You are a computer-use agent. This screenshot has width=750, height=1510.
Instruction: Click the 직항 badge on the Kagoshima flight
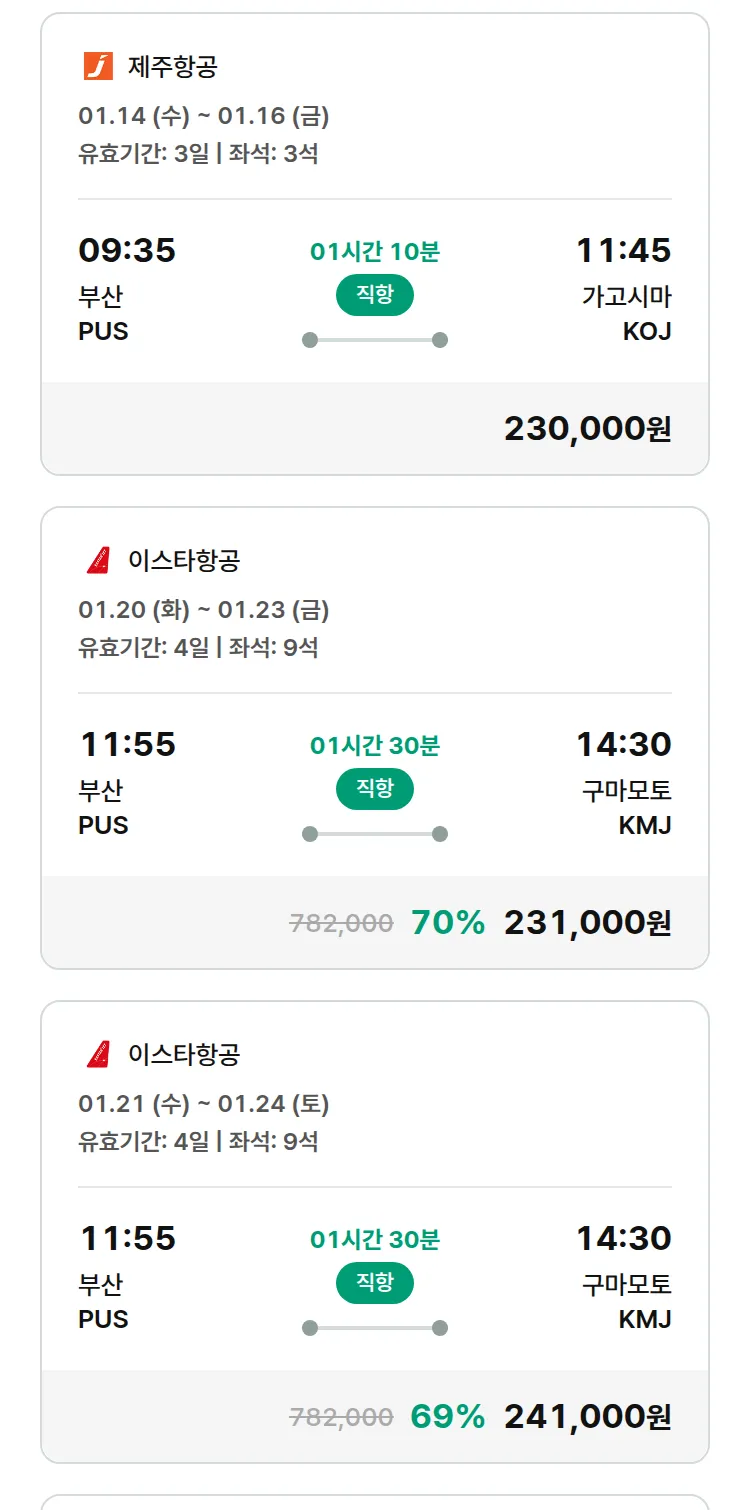(374, 295)
